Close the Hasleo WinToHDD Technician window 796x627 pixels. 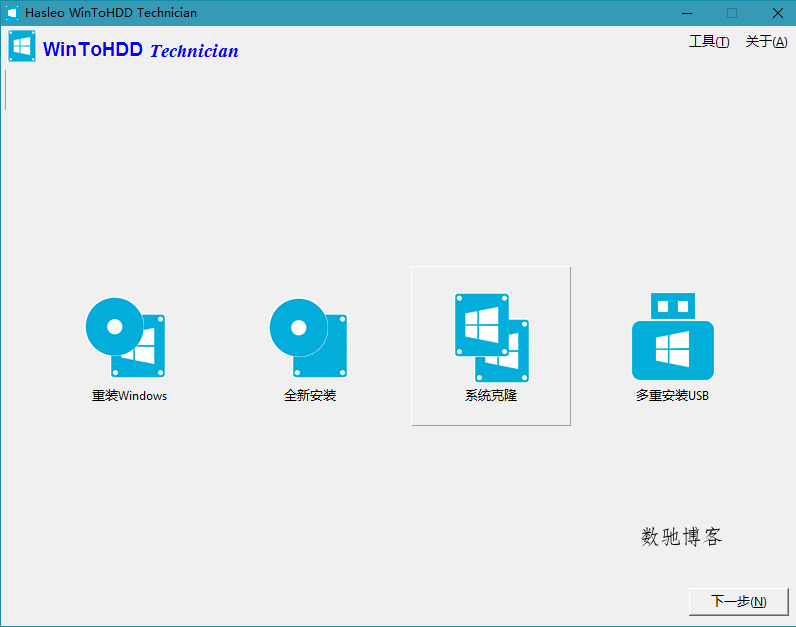pos(778,13)
